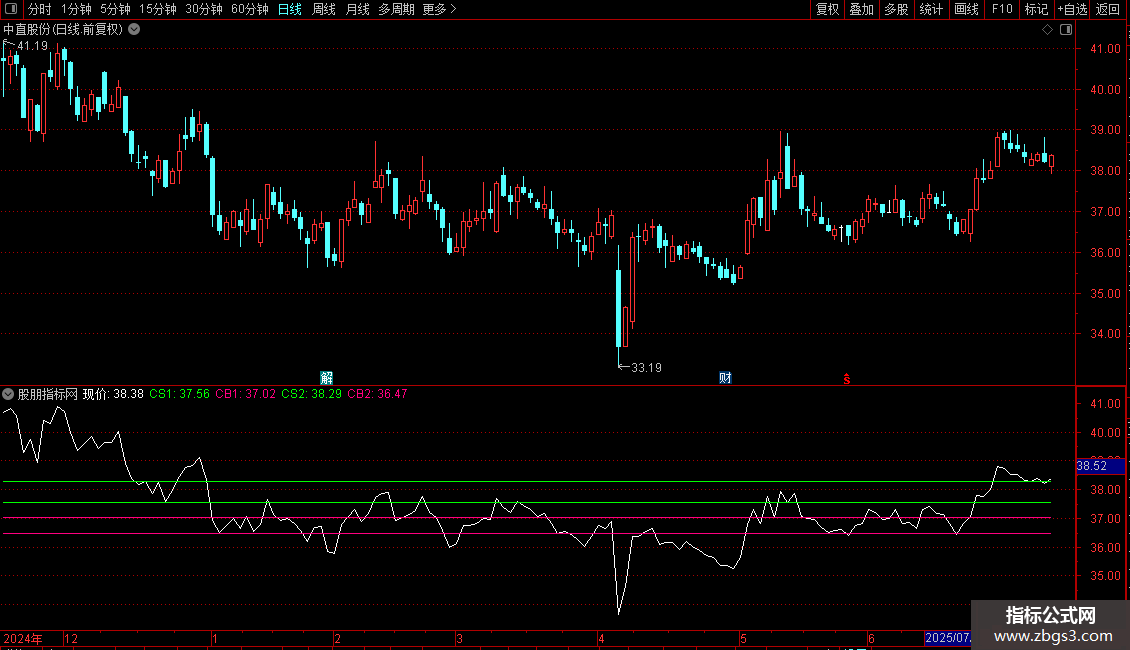The height and width of the screenshot is (650, 1130).
Task: Switch to the 5分钟 period tab
Action: 115,9
